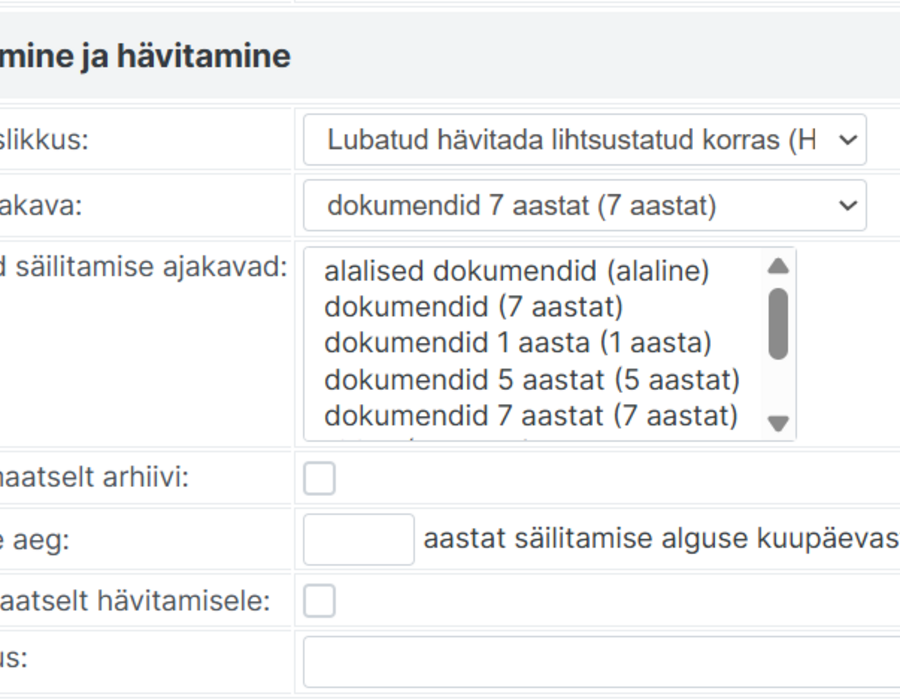Select 'dokumendid 5 aastat (5 aastat)' option
Screen dimensions: 900x700
point(532,379)
